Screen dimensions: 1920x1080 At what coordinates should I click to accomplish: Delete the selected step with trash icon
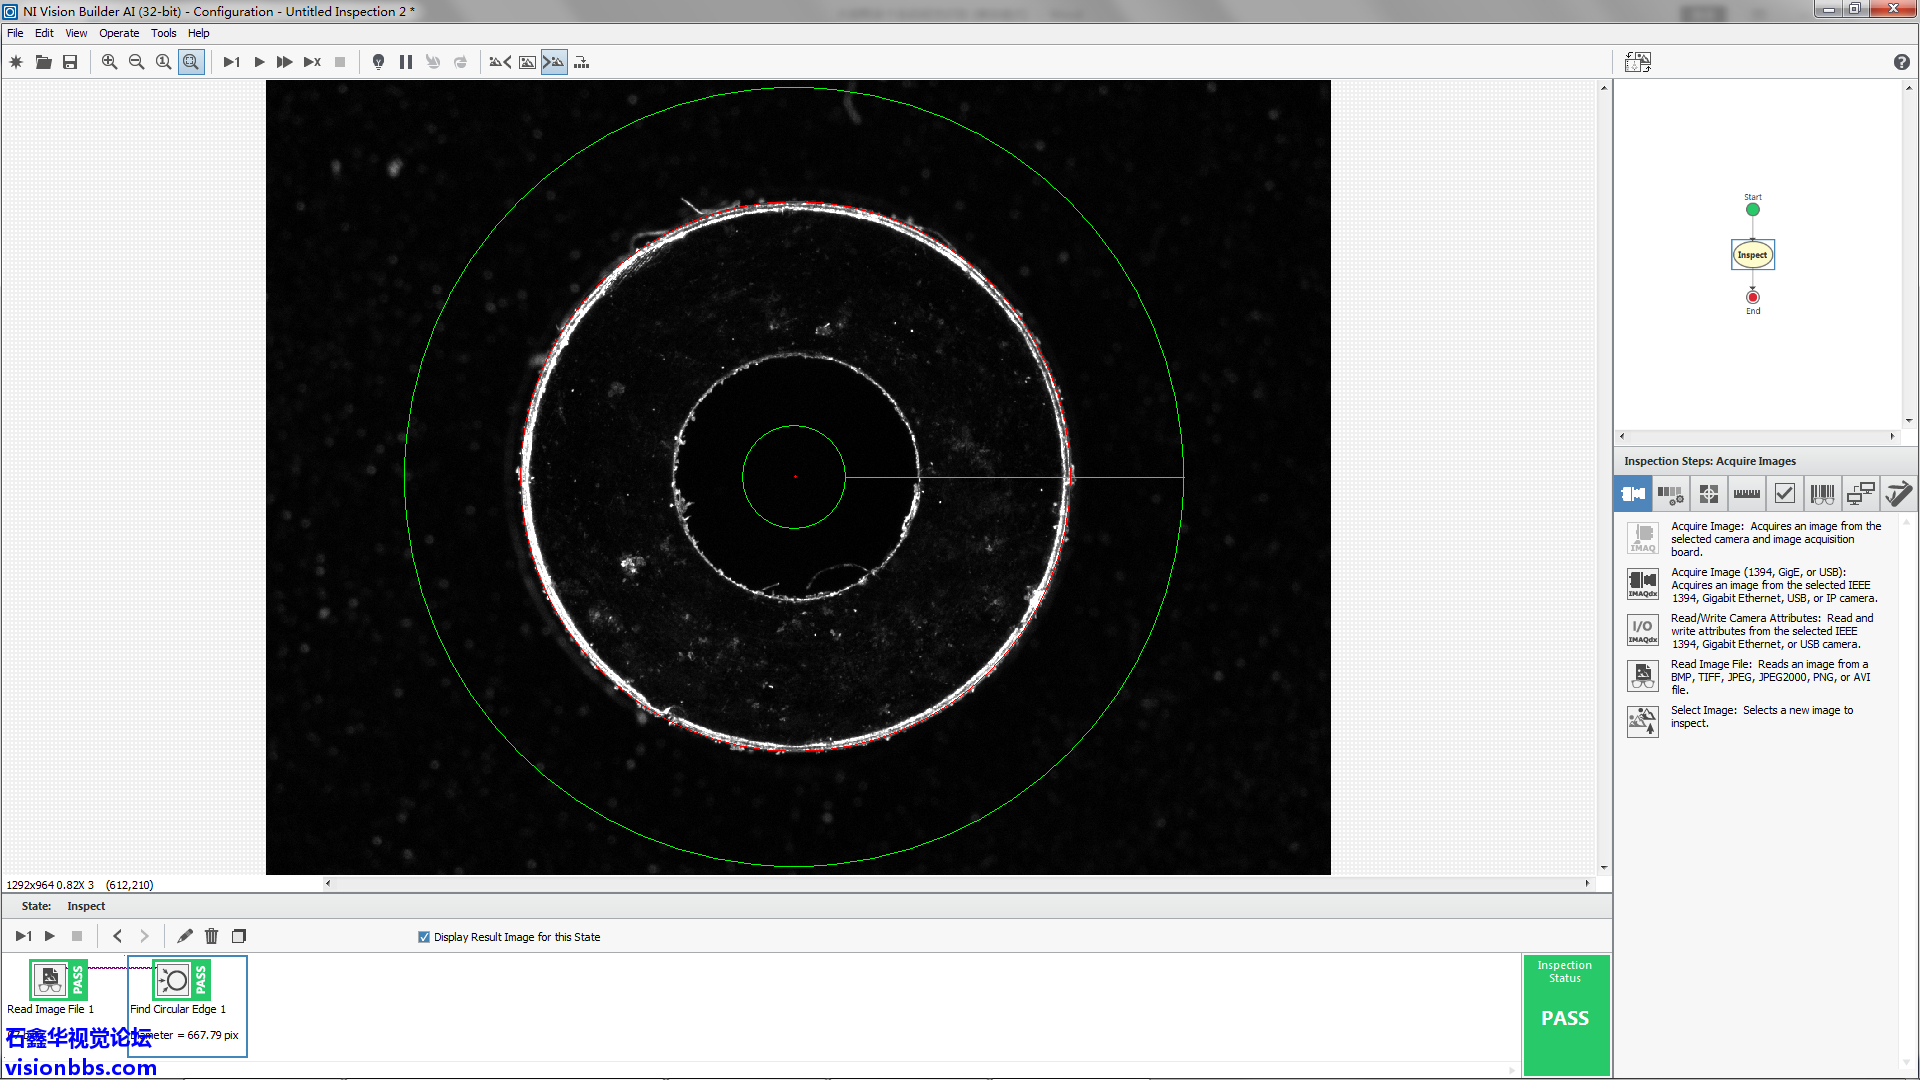[x=211, y=936]
